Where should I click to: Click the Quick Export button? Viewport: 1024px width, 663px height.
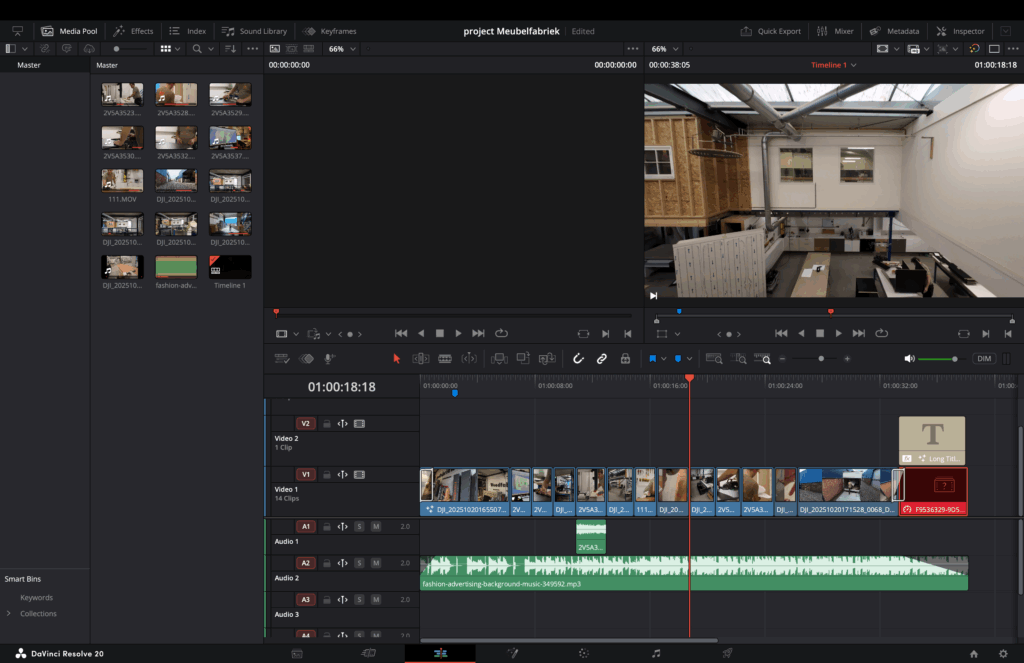click(x=771, y=31)
